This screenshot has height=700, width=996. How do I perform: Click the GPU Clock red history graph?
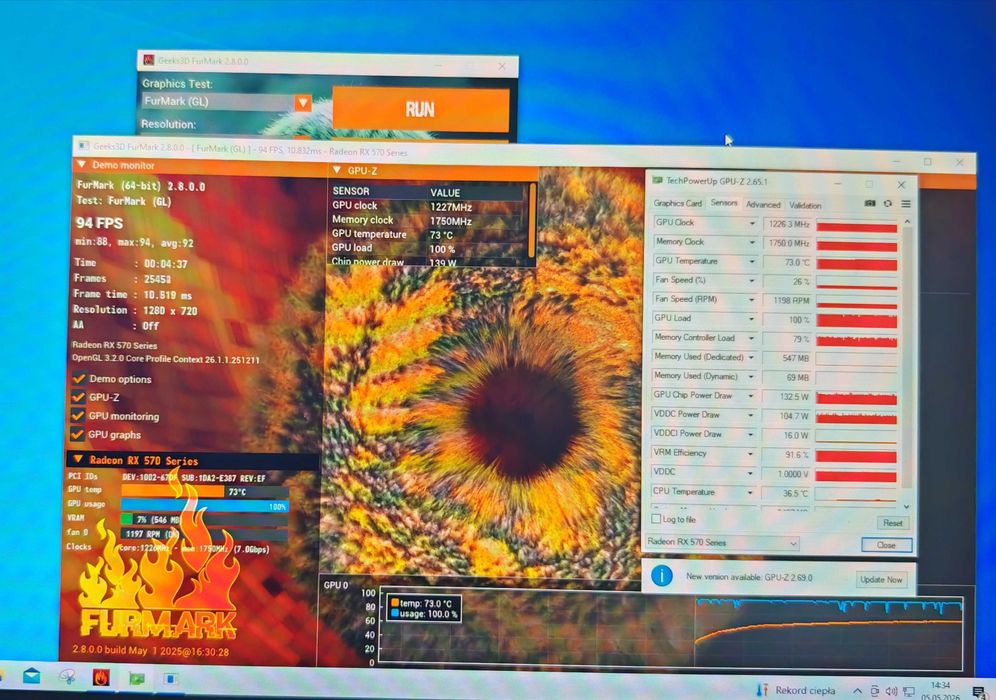pyautogui.click(x=857, y=225)
